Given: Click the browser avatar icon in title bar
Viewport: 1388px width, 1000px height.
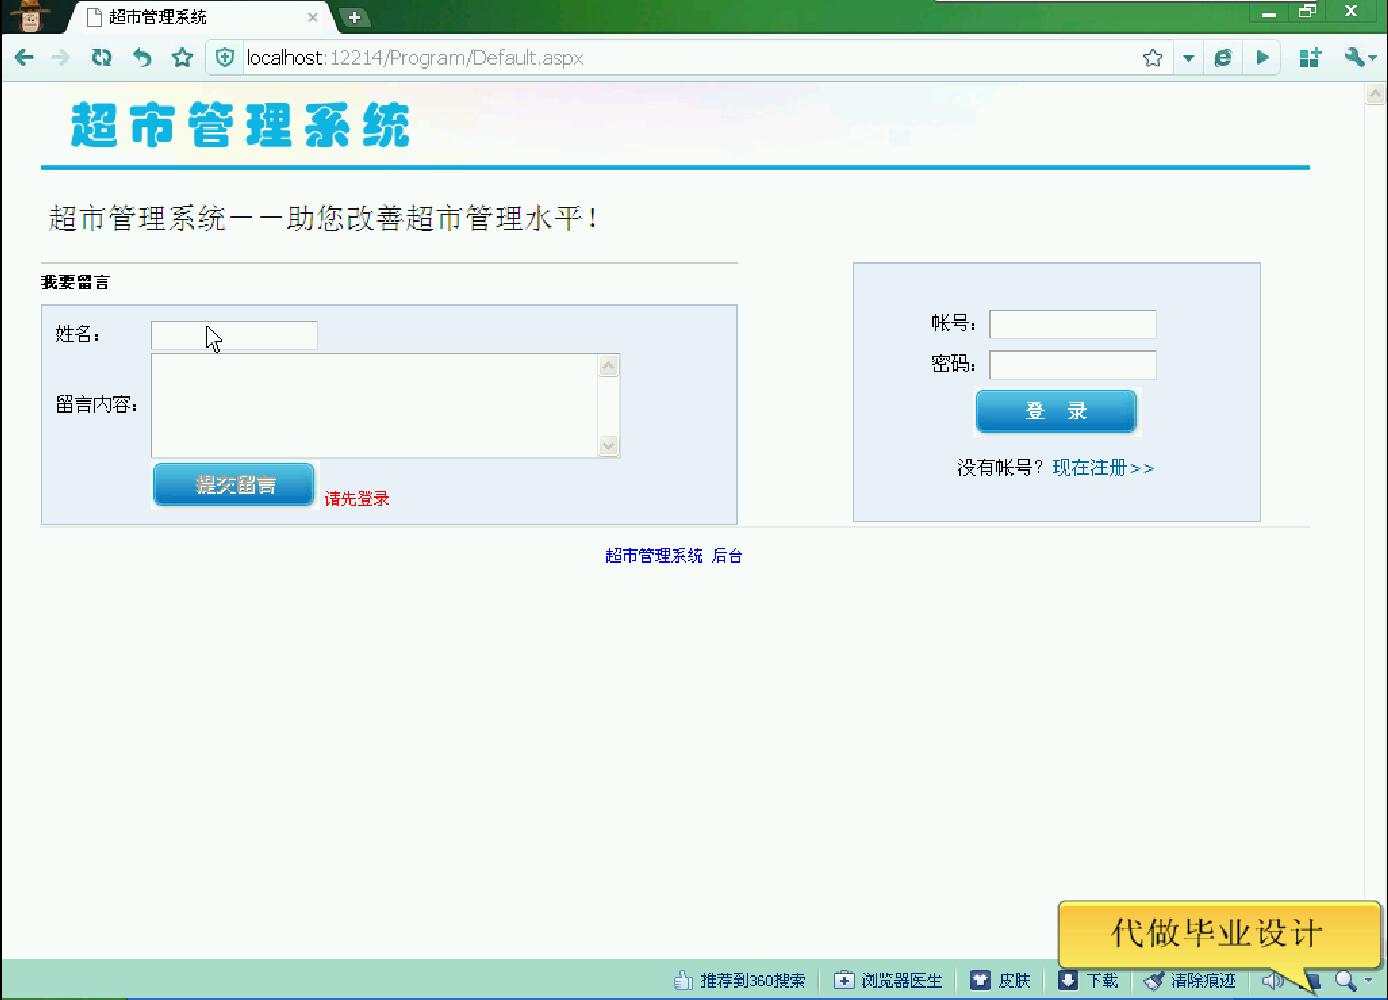Looking at the screenshot, I should pyautogui.click(x=32, y=16).
